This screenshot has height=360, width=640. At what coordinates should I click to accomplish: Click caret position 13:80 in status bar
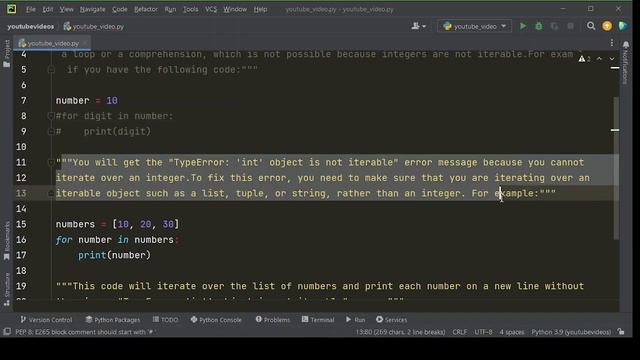[x=400, y=332]
